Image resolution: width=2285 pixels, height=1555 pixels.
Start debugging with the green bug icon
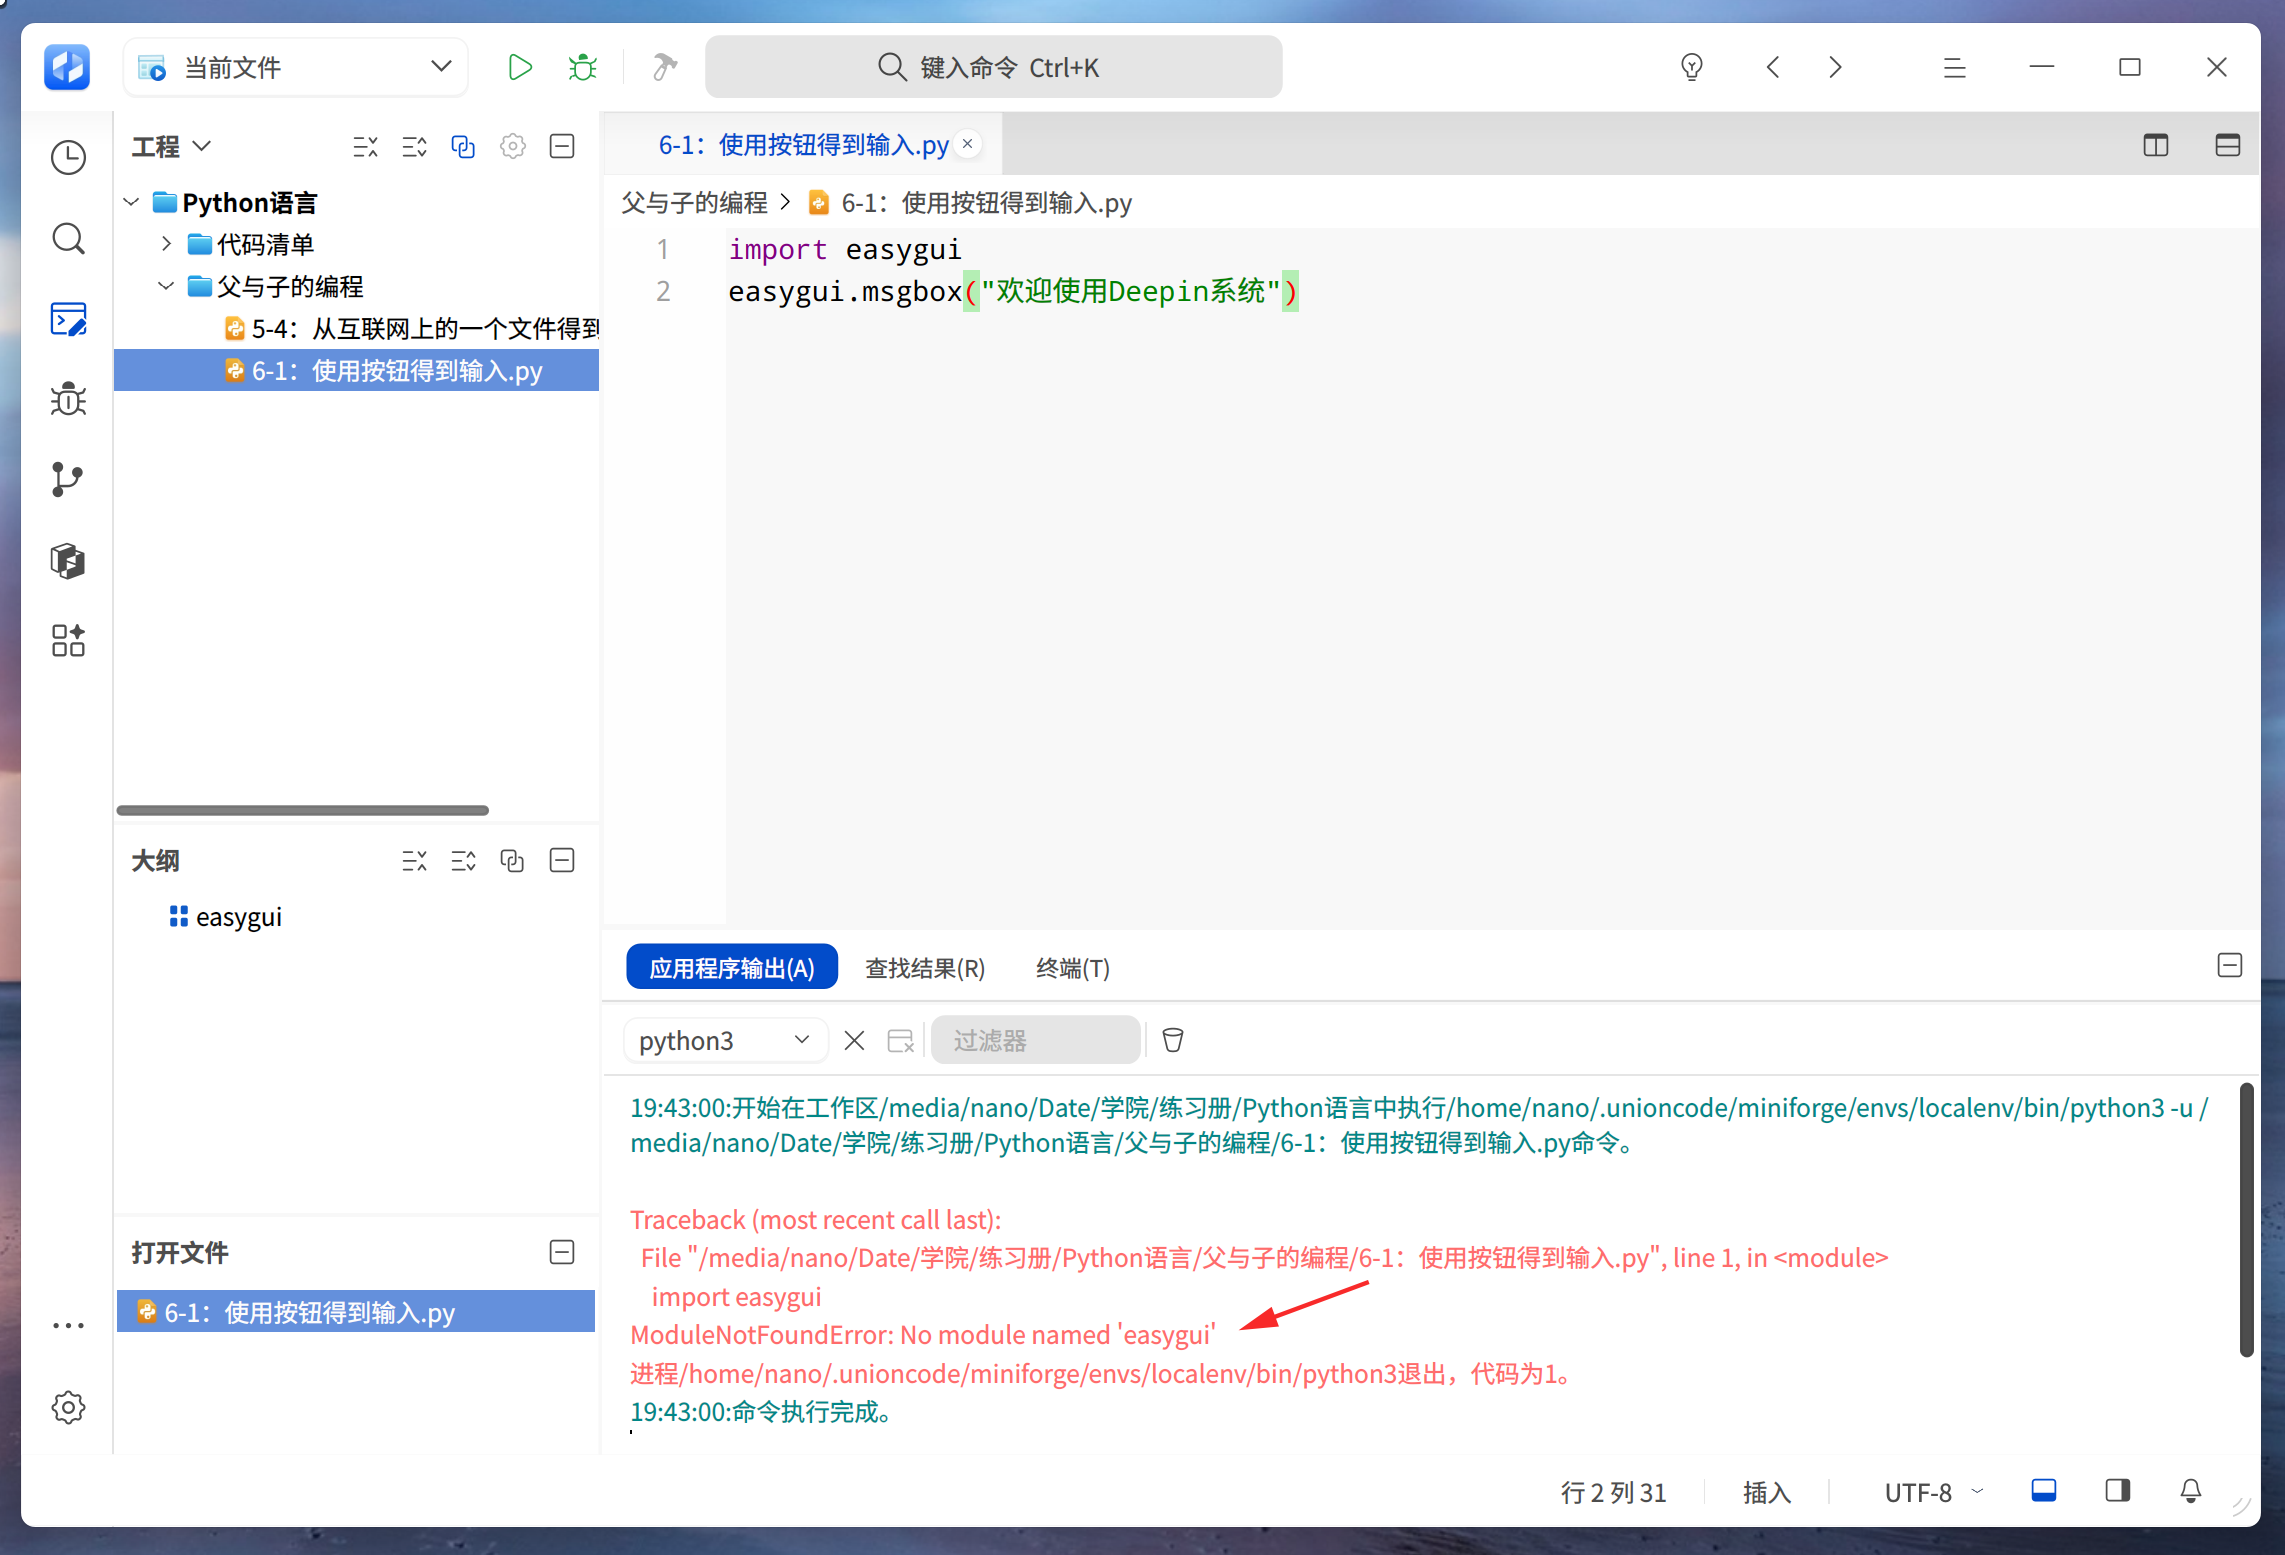582,68
